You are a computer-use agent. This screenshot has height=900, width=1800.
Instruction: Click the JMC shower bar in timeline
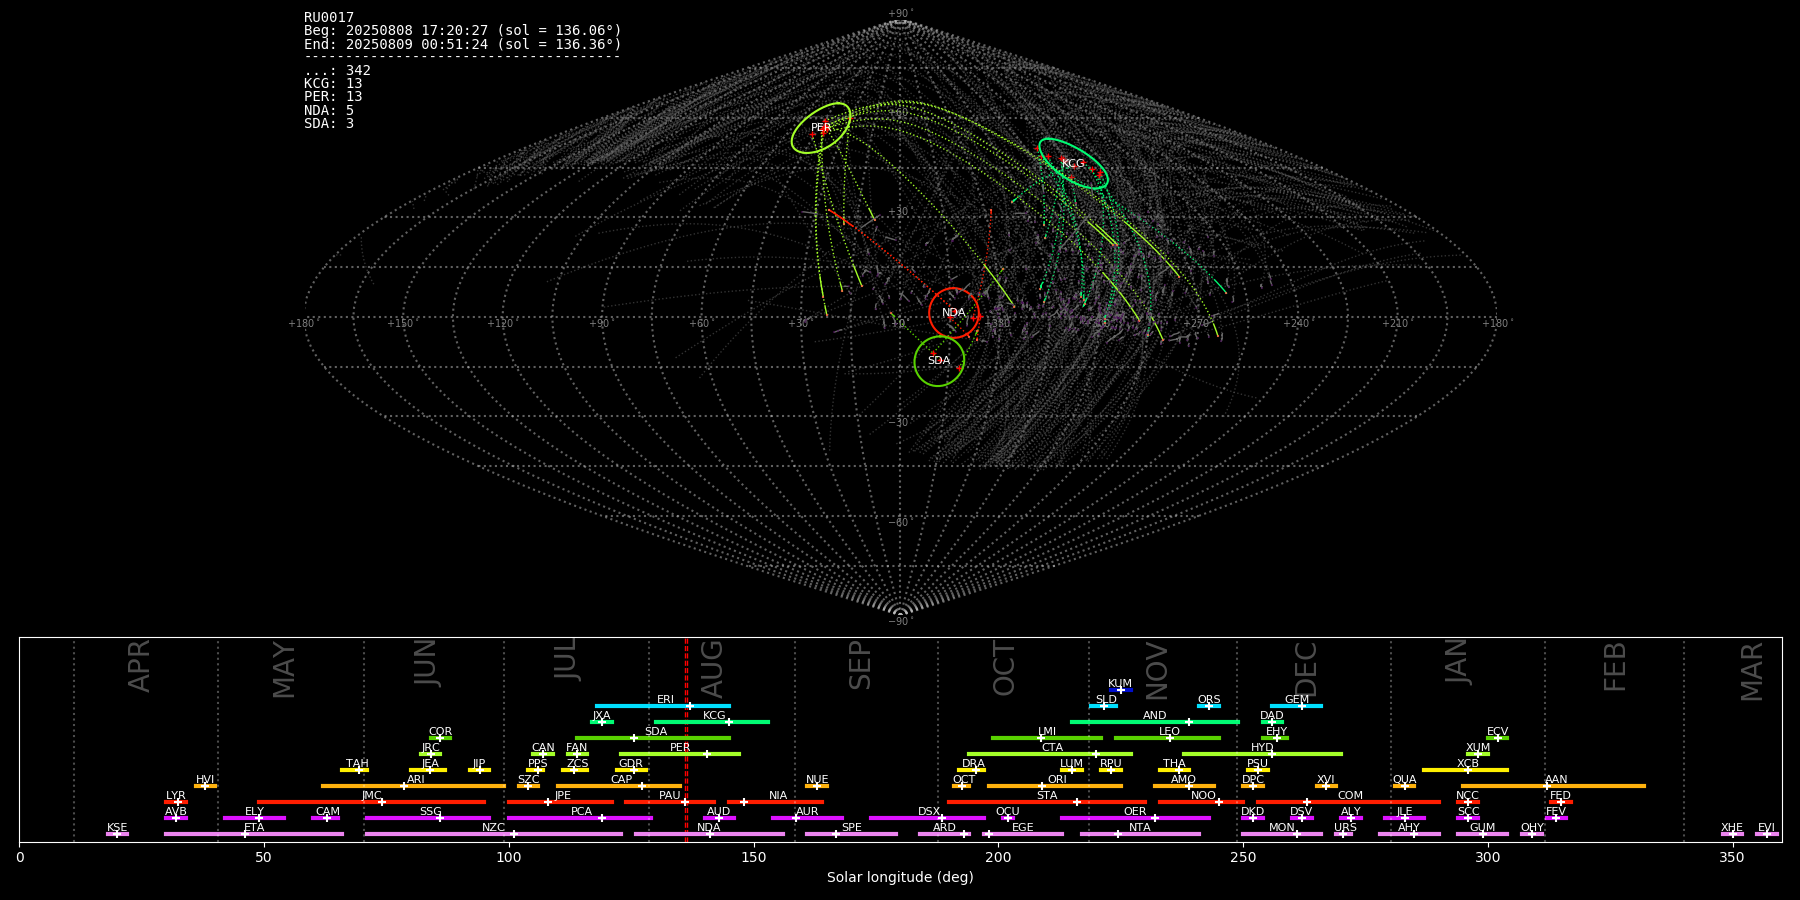pyautogui.click(x=372, y=802)
